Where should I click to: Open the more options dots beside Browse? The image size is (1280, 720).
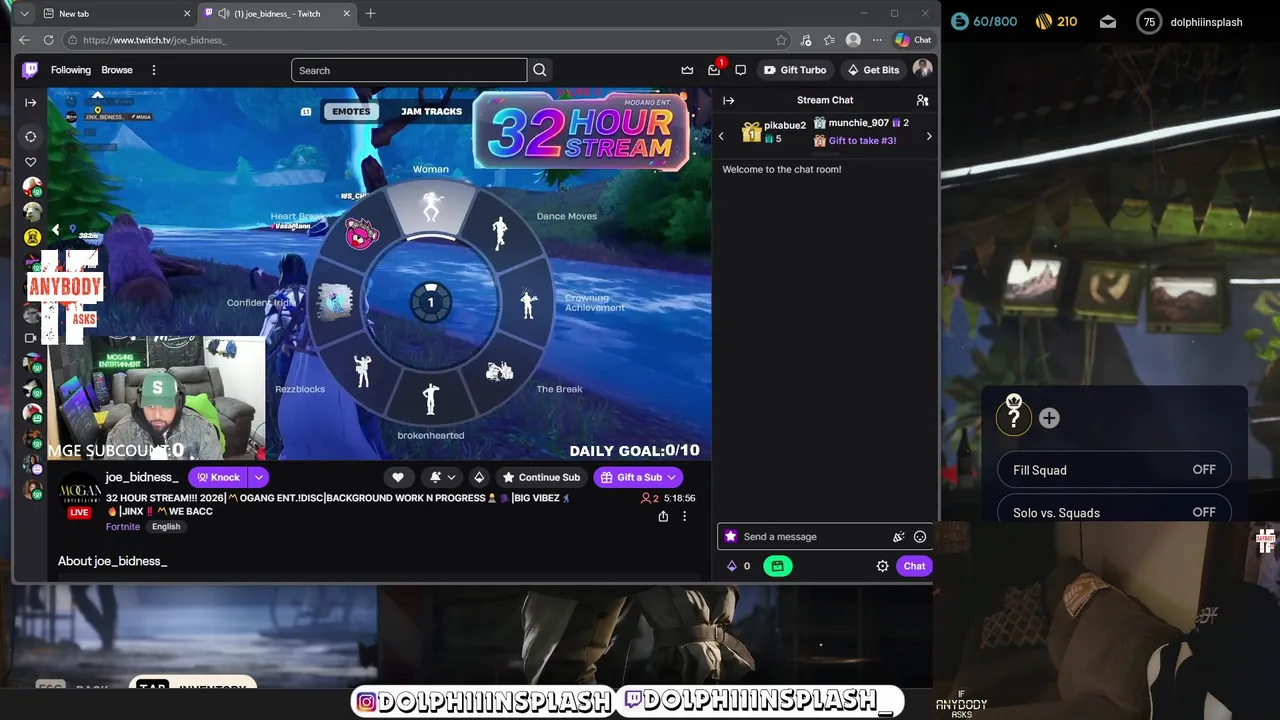pos(154,70)
